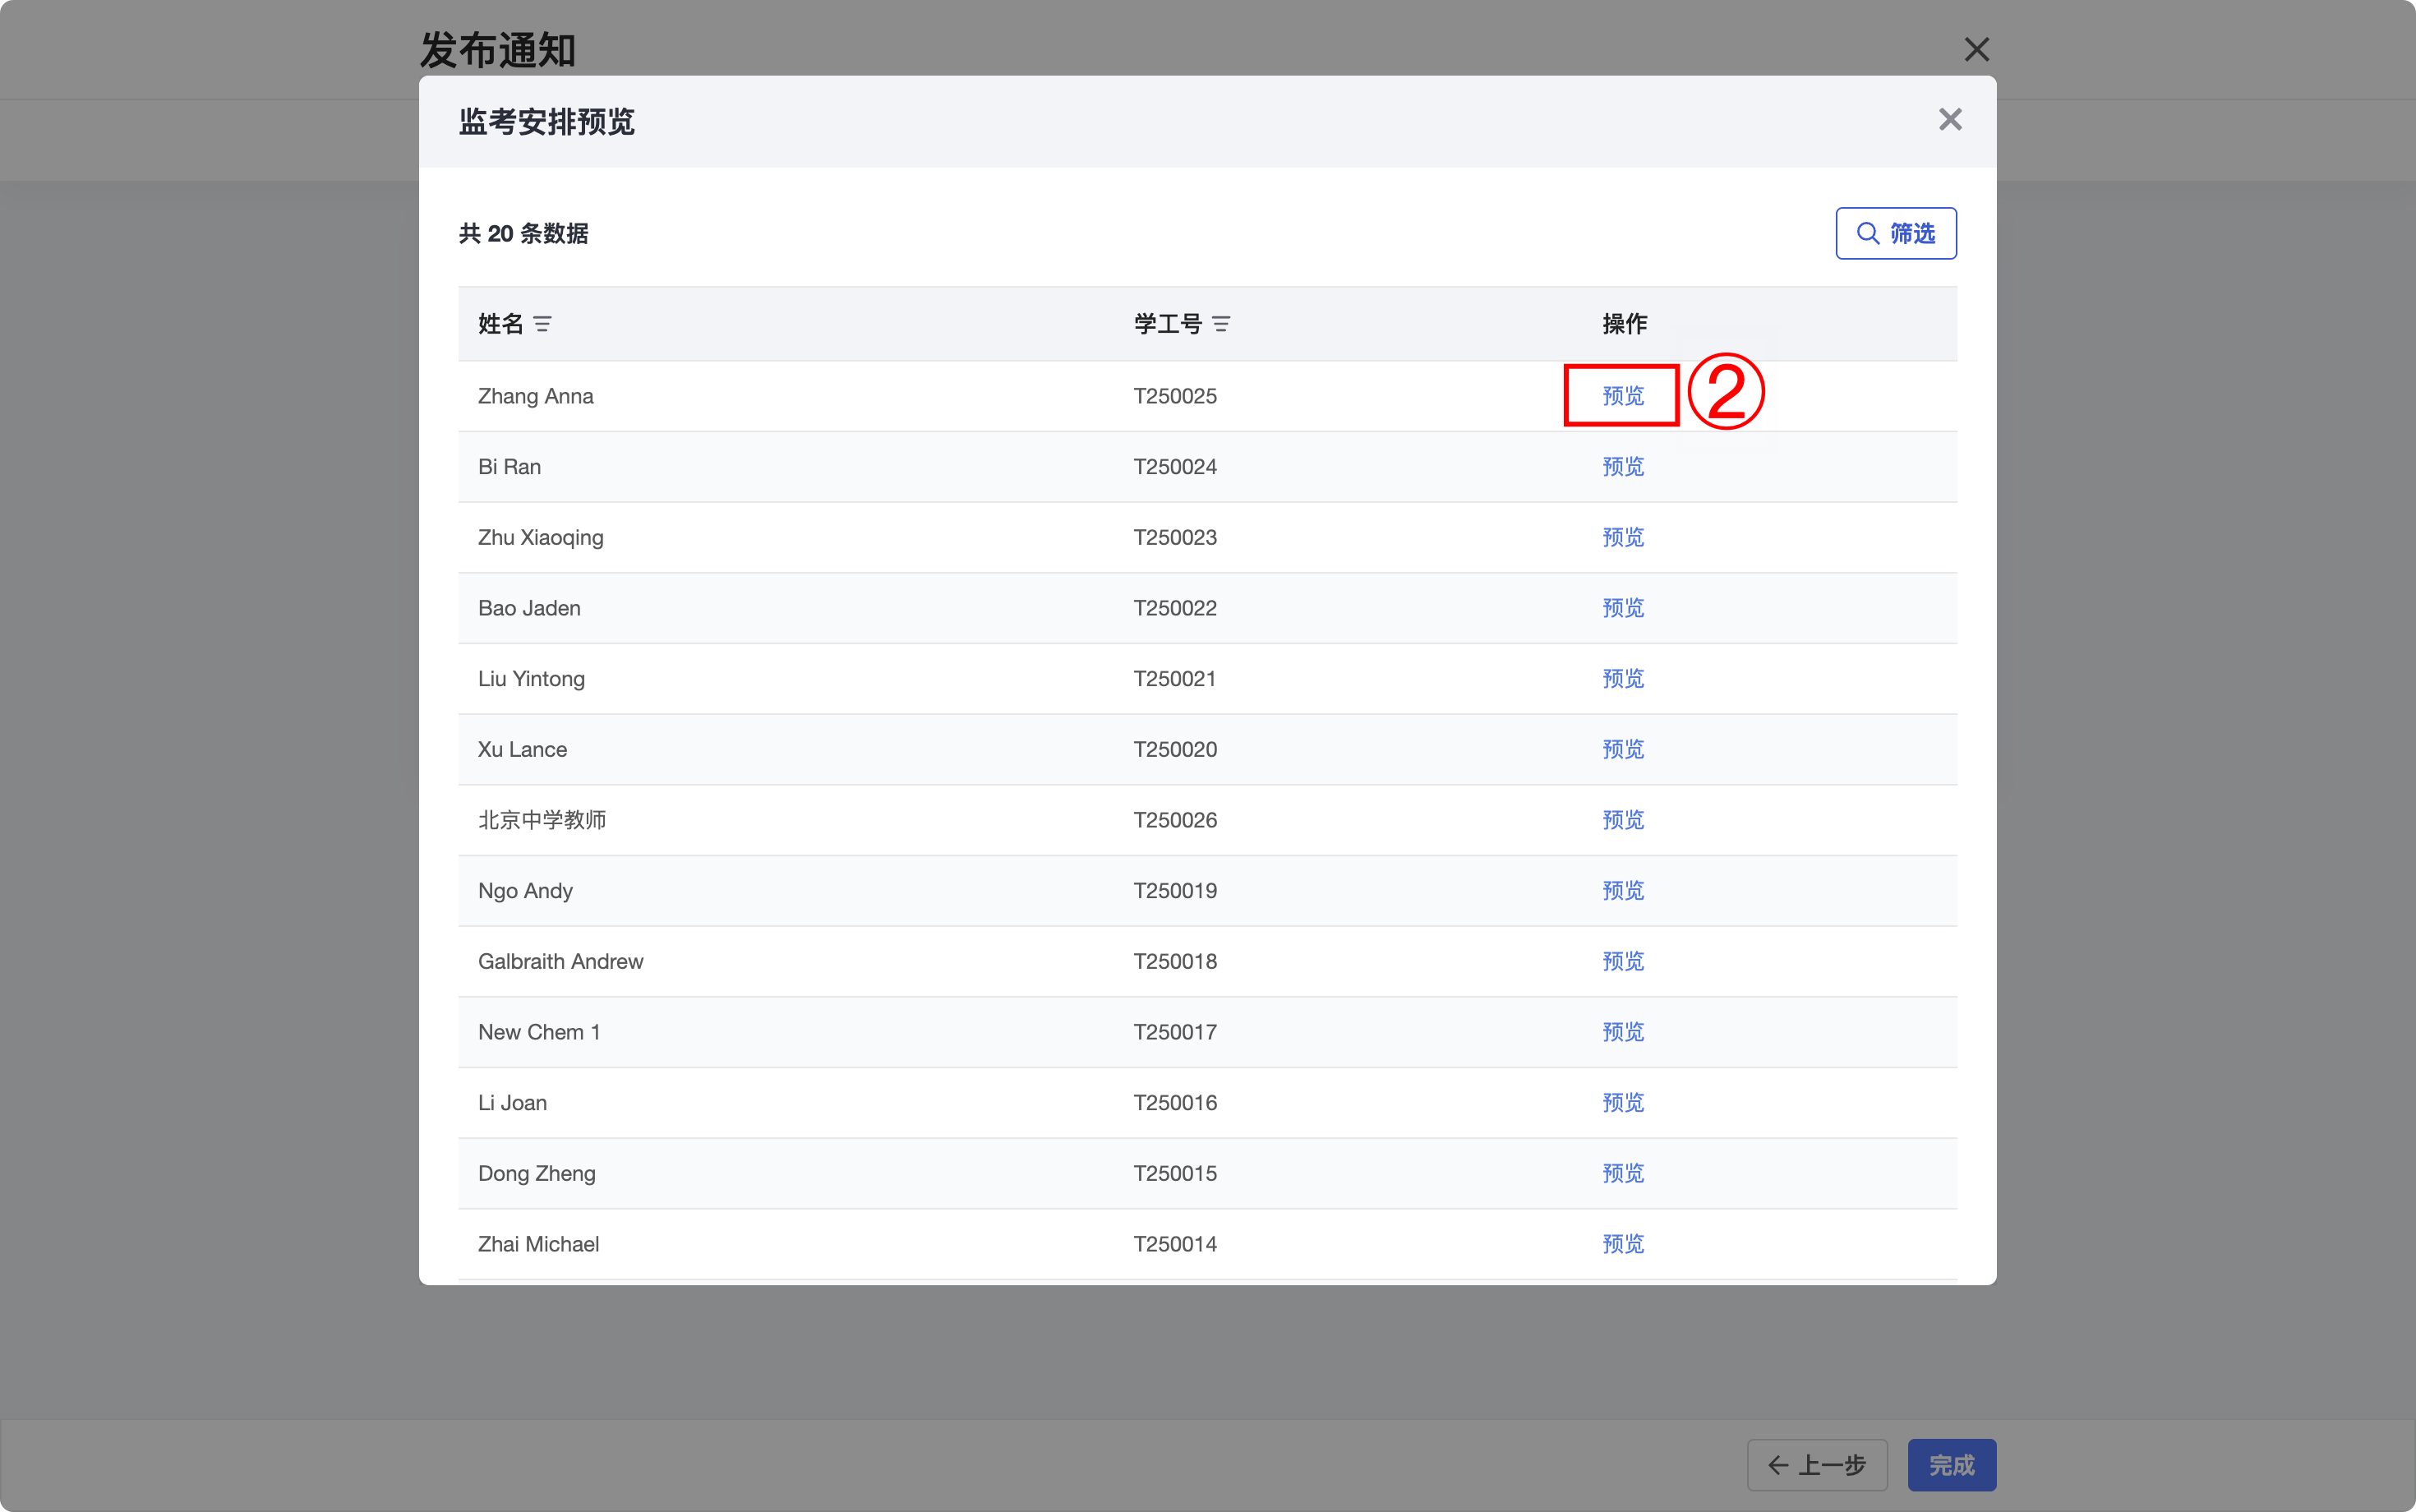This screenshot has width=2416, height=1512.
Task: Select the ID T250017
Action: [x=1175, y=1032]
